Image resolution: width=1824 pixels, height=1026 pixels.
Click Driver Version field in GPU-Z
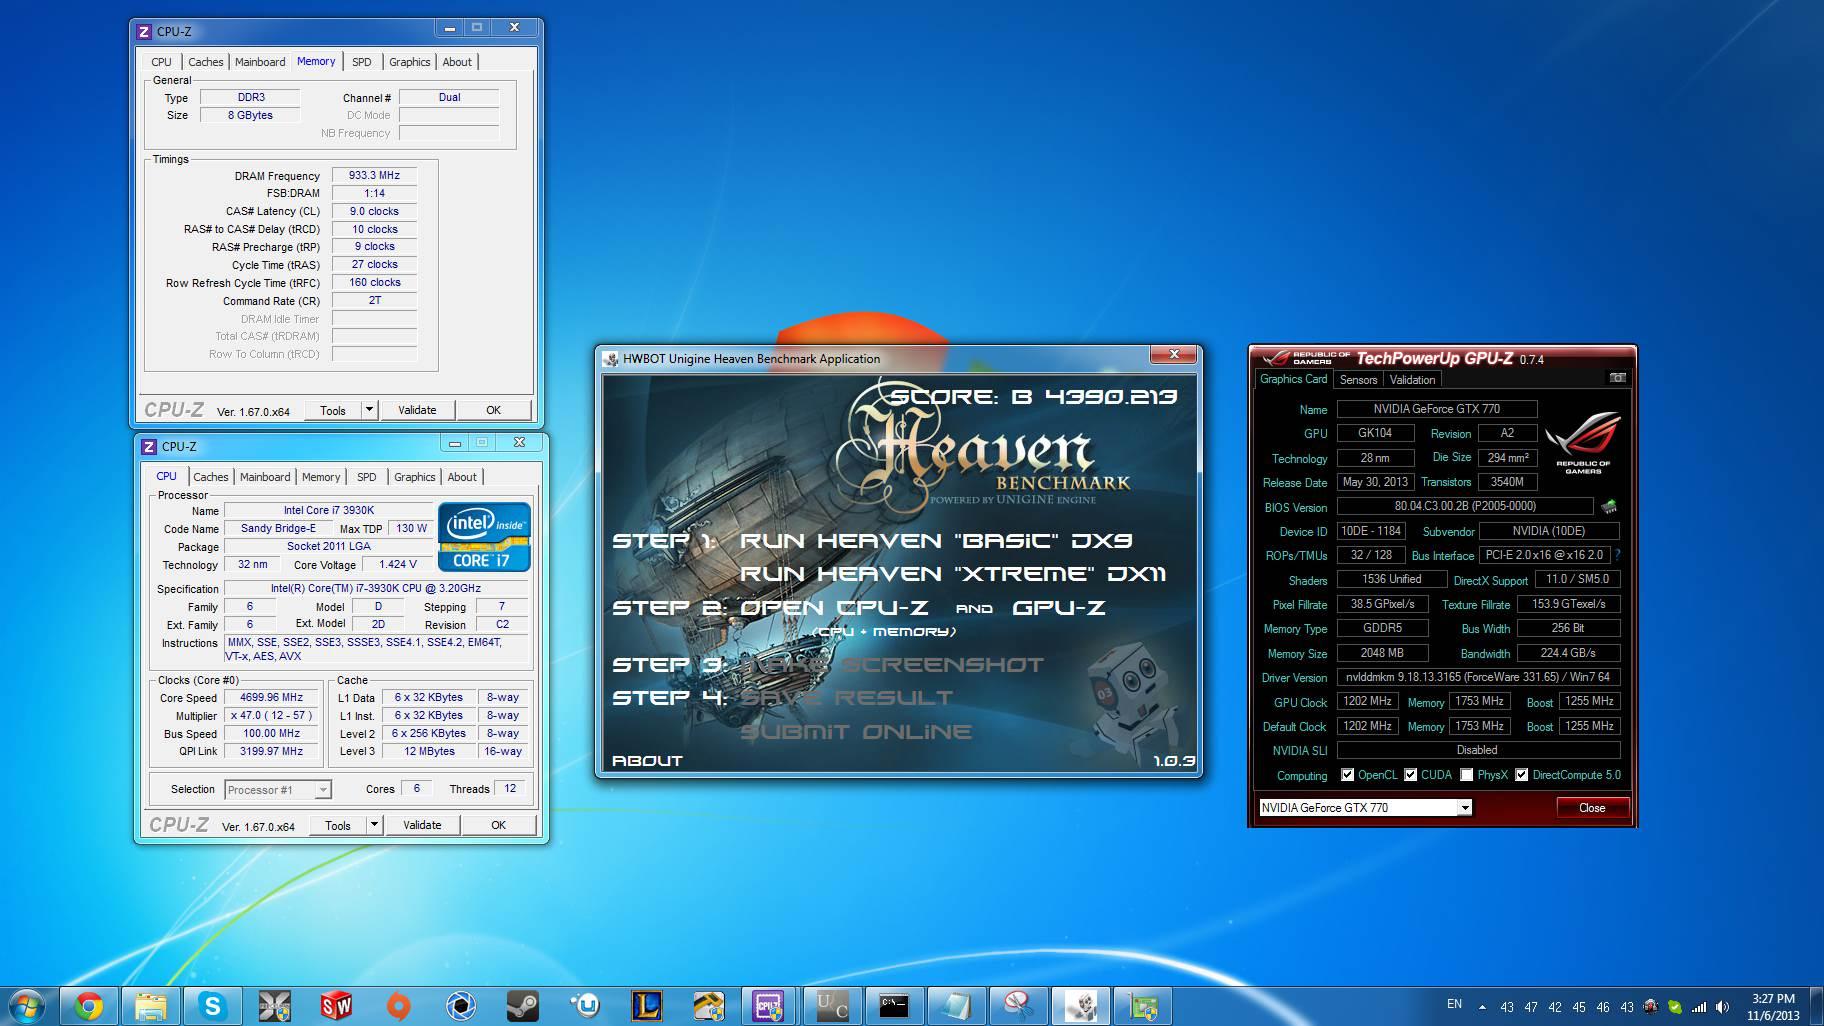coord(1478,677)
